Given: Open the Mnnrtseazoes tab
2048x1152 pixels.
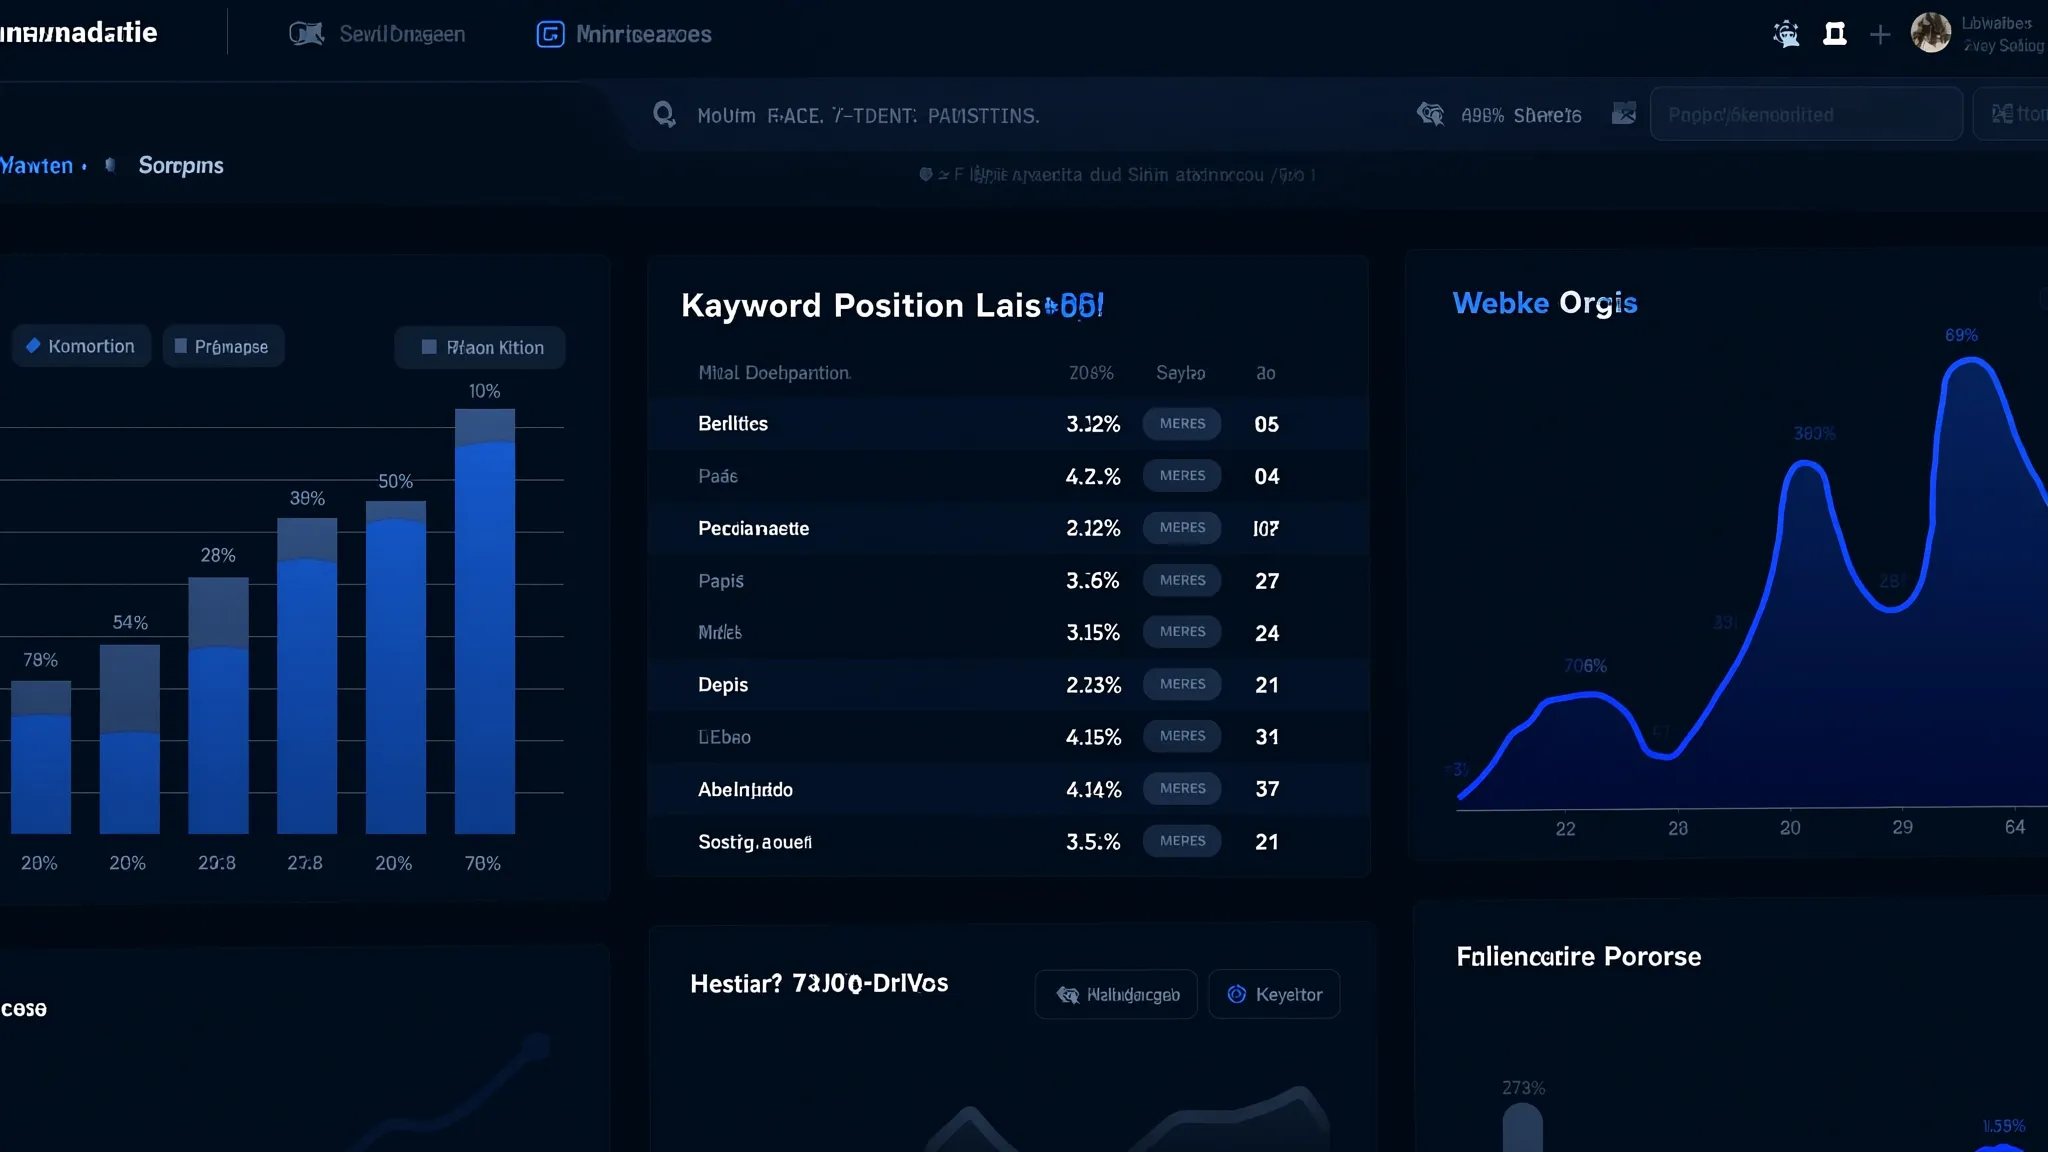Looking at the screenshot, I should pyautogui.click(x=643, y=34).
